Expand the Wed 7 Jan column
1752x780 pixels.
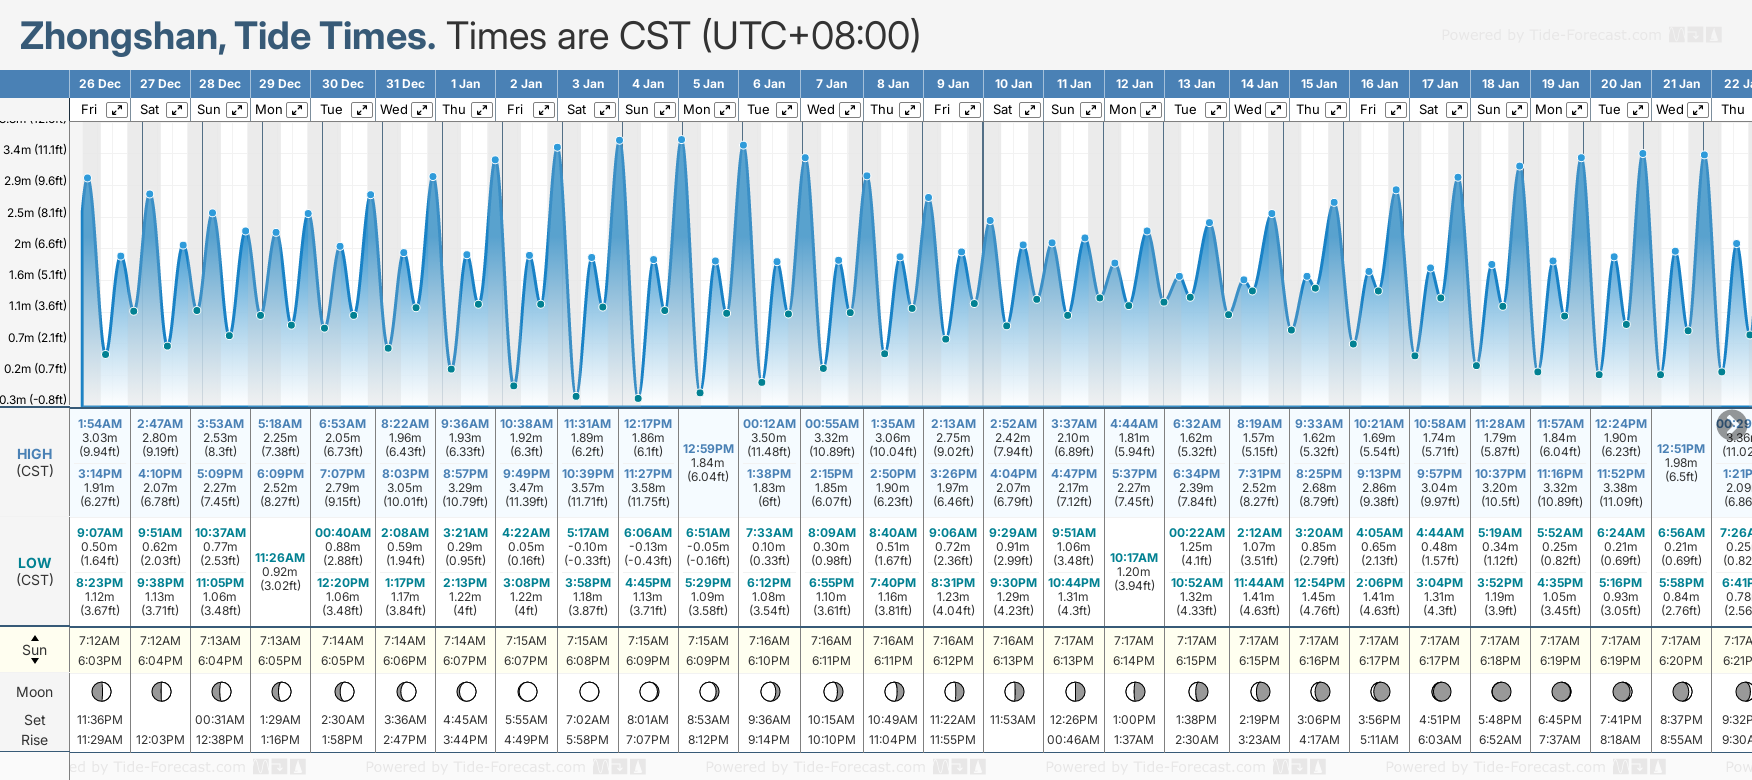850,110
